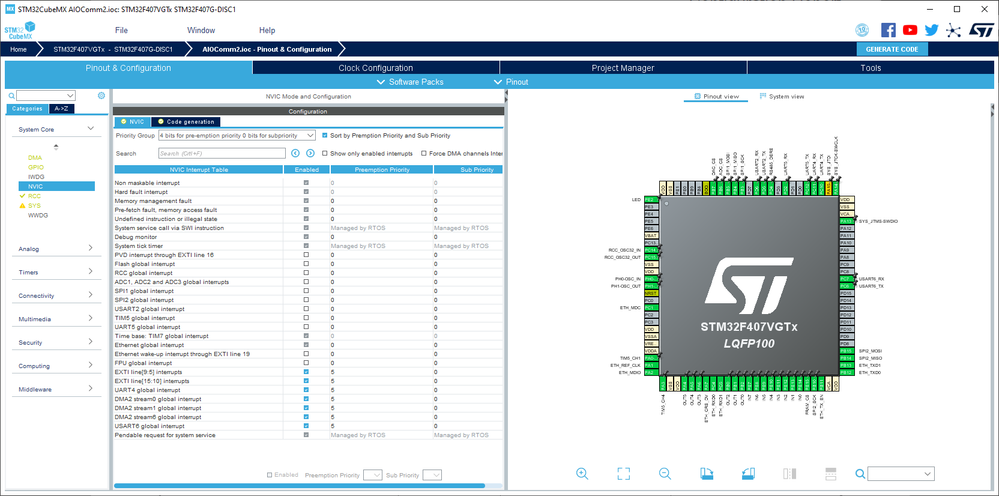Open the categories settings gear icon
The height and width of the screenshot is (496, 999).
101,96
